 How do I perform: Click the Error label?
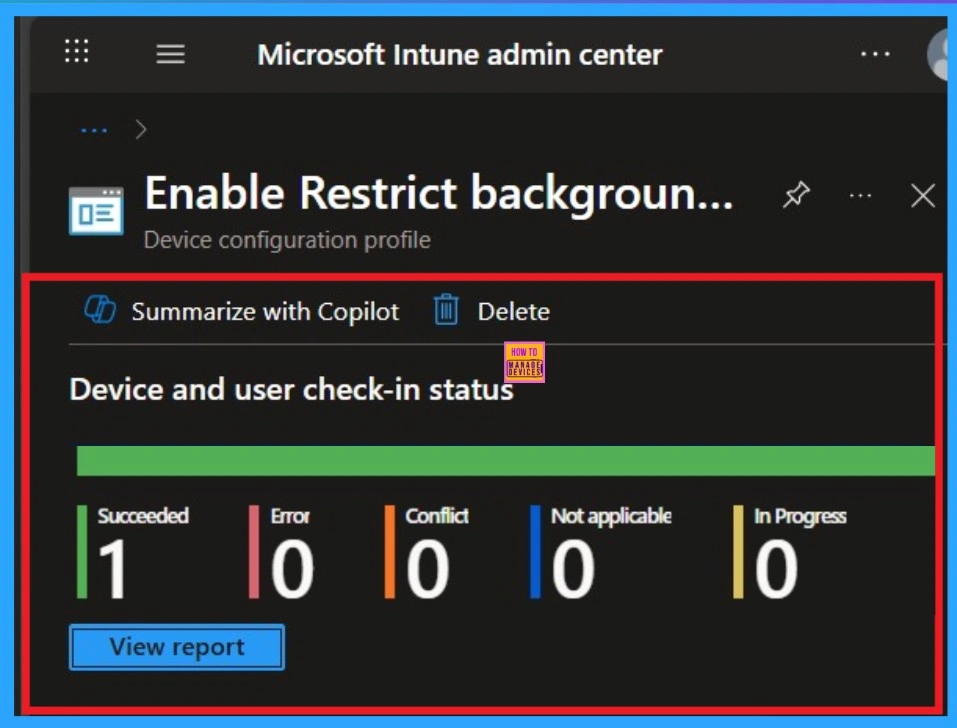click(290, 516)
